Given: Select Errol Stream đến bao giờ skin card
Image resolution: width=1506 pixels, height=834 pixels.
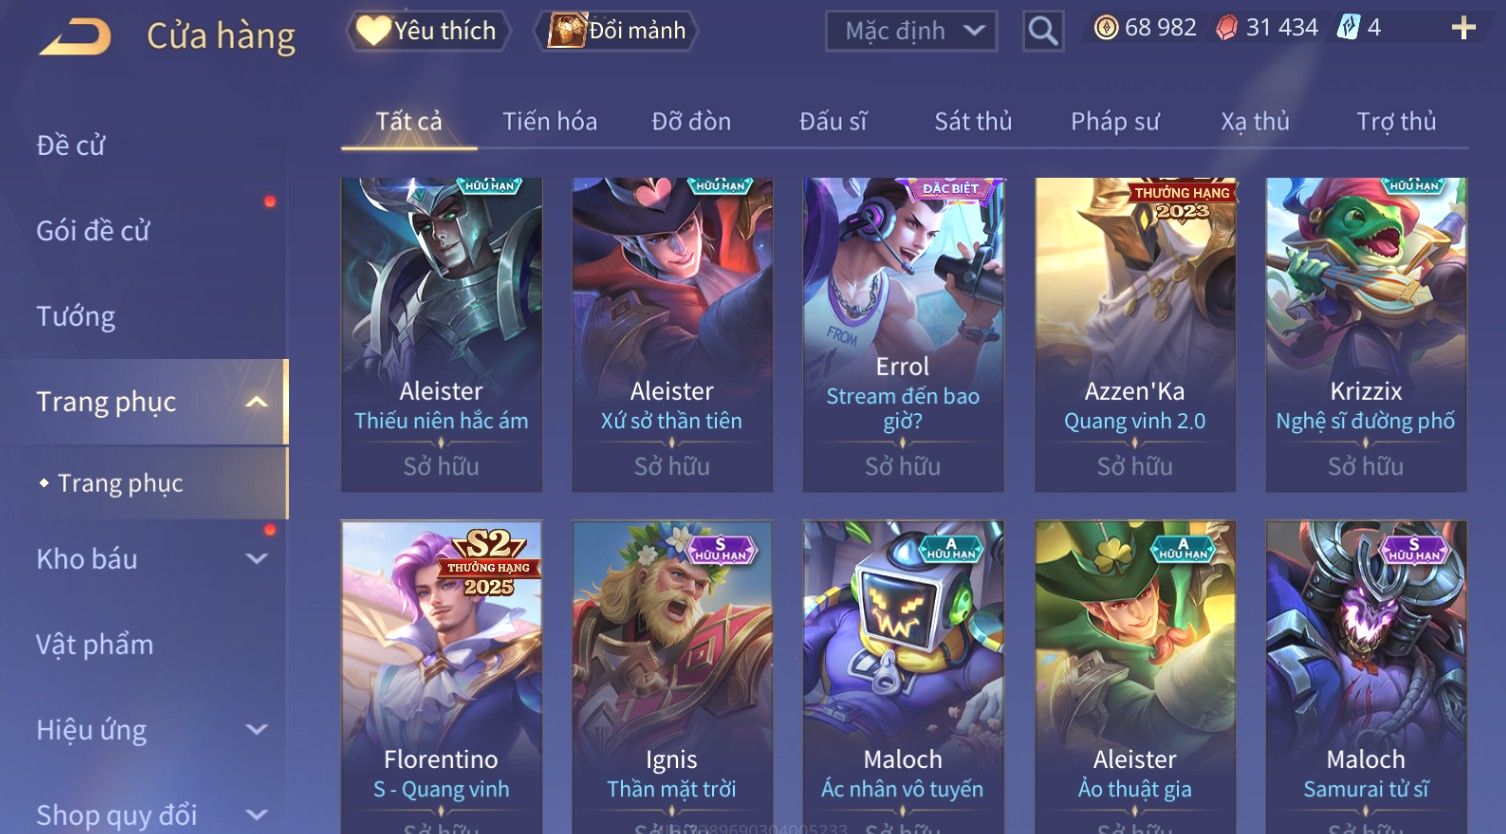Looking at the screenshot, I should pyautogui.click(x=903, y=335).
